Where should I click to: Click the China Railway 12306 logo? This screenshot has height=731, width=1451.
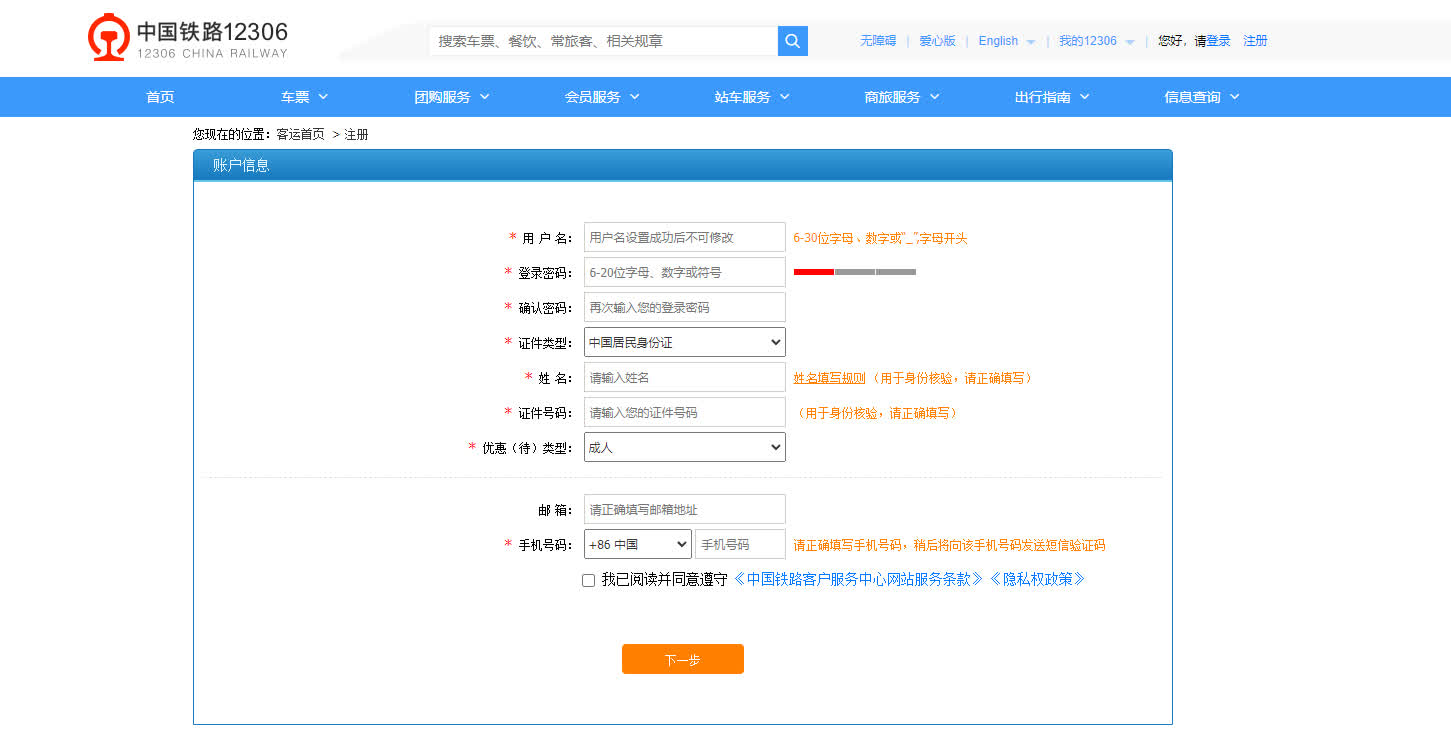coord(187,39)
